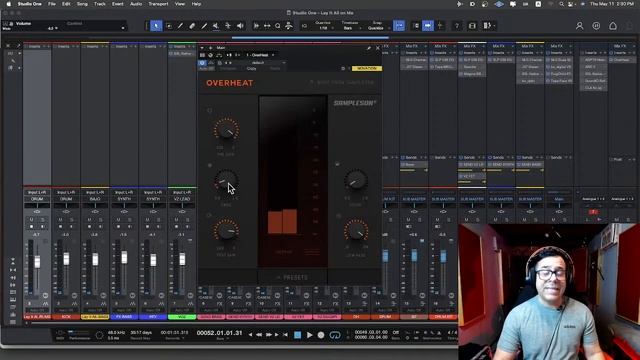
Task: Select the Listen (speaker) tool
Action: (240, 26)
